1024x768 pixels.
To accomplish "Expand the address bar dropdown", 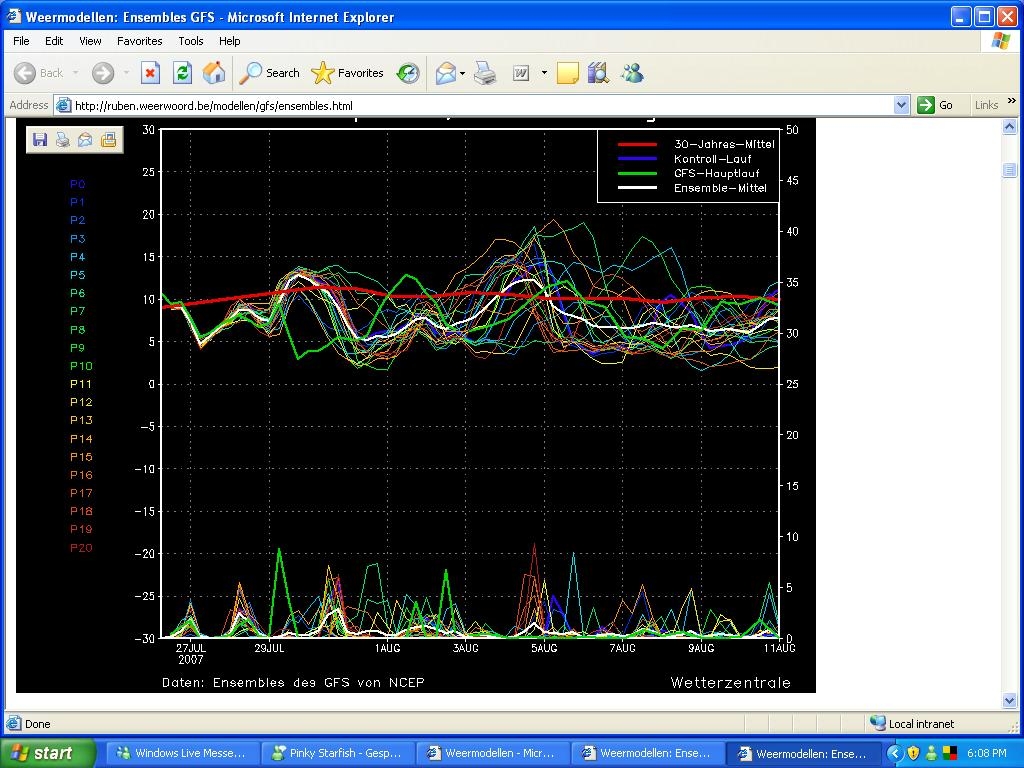I will click(x=901, y=105).
